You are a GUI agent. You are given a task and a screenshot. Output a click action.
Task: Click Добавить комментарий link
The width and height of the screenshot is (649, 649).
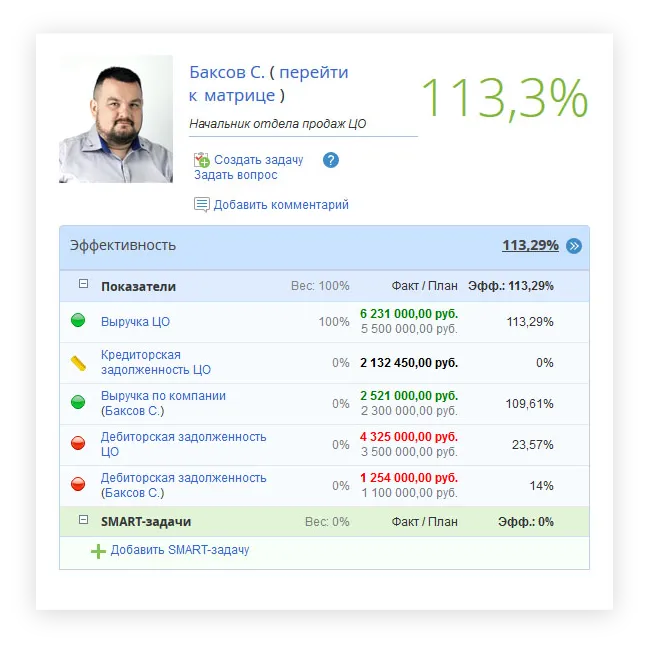click(281, 205)
